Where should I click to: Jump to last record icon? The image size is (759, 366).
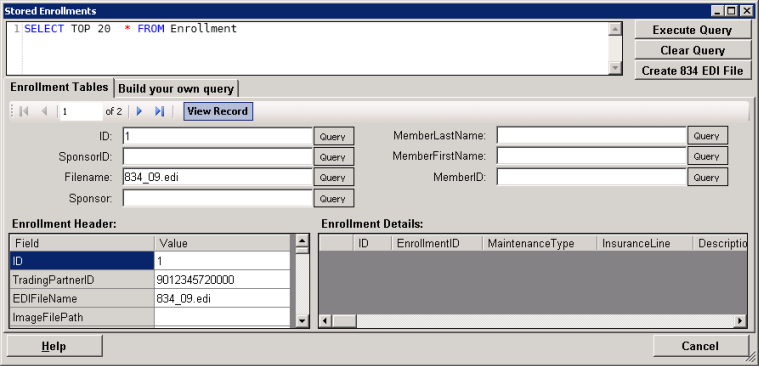(159, 111)
